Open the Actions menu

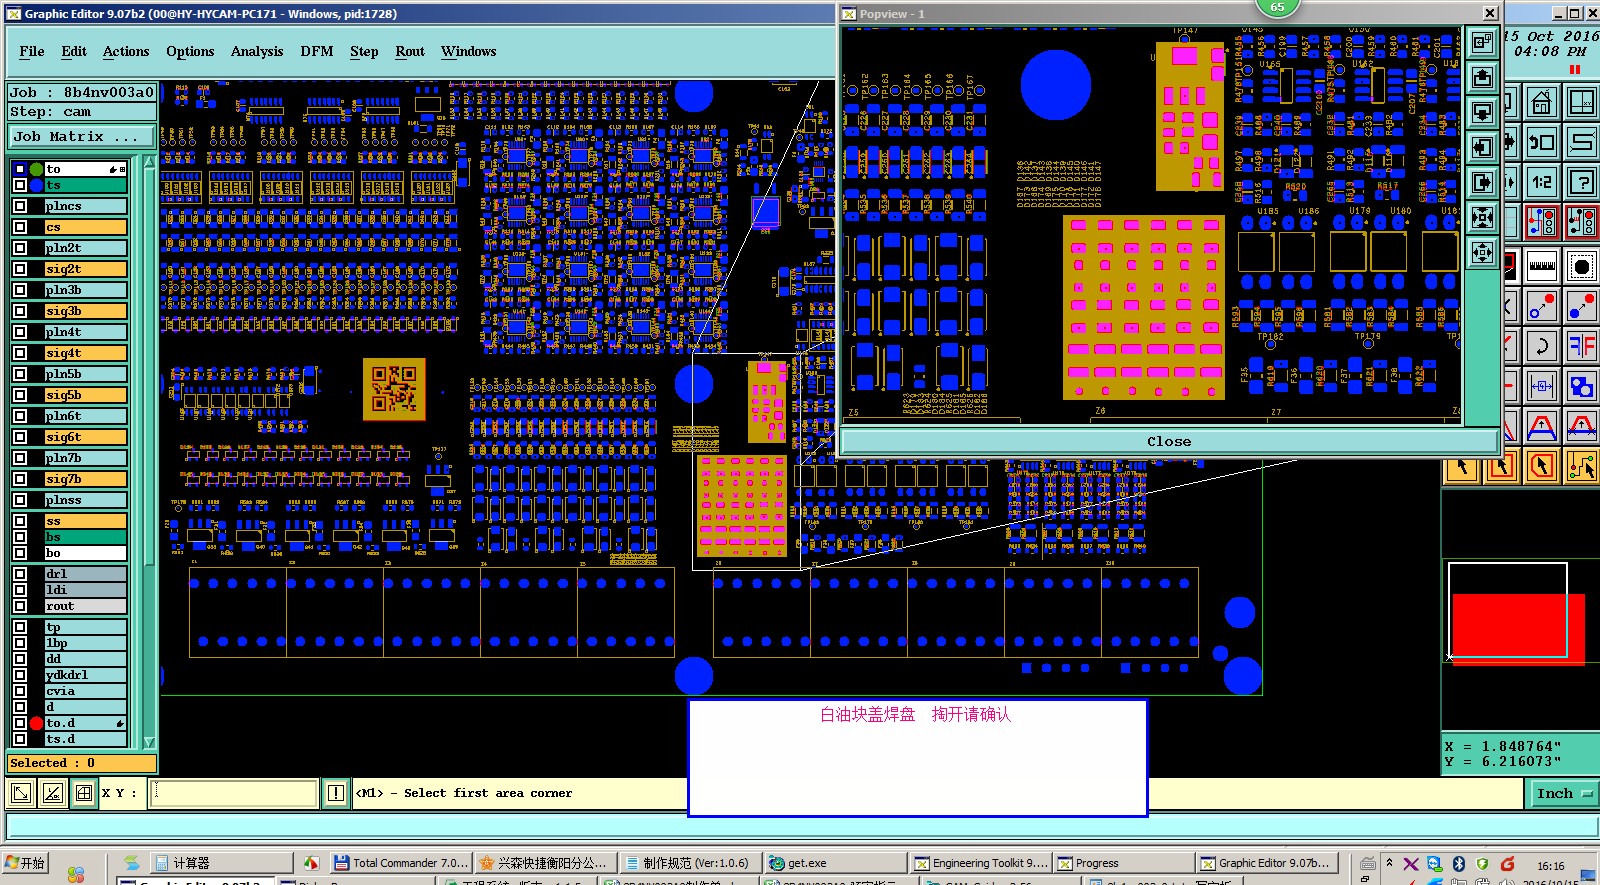click(126, 51)
